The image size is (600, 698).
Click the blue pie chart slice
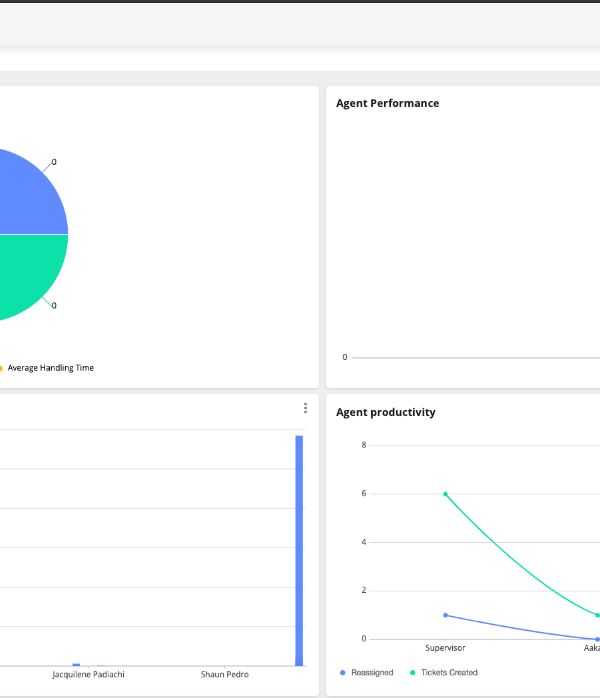[31, 196]
